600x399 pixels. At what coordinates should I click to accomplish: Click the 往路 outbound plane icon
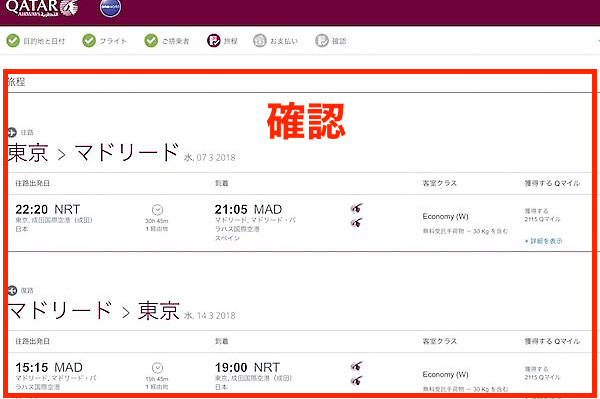pyautogui.click(x=12, y=132)
